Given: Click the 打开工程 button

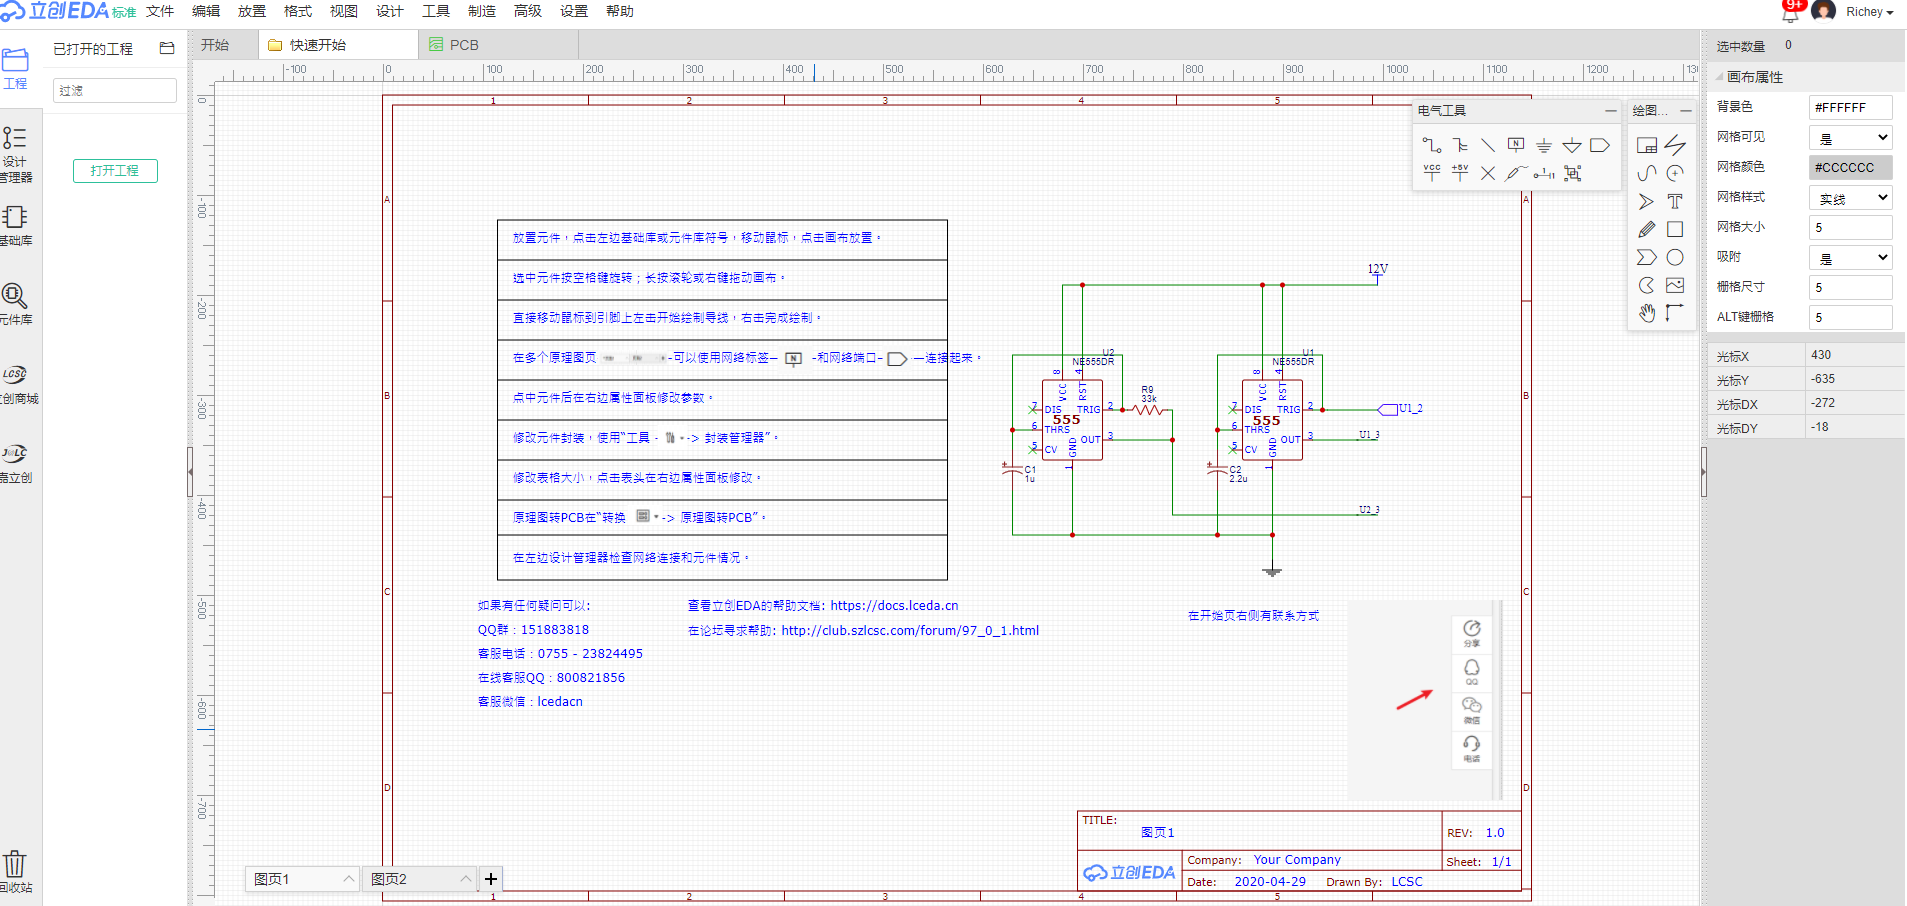Looking at the screenshot, I should pos(115,171).
